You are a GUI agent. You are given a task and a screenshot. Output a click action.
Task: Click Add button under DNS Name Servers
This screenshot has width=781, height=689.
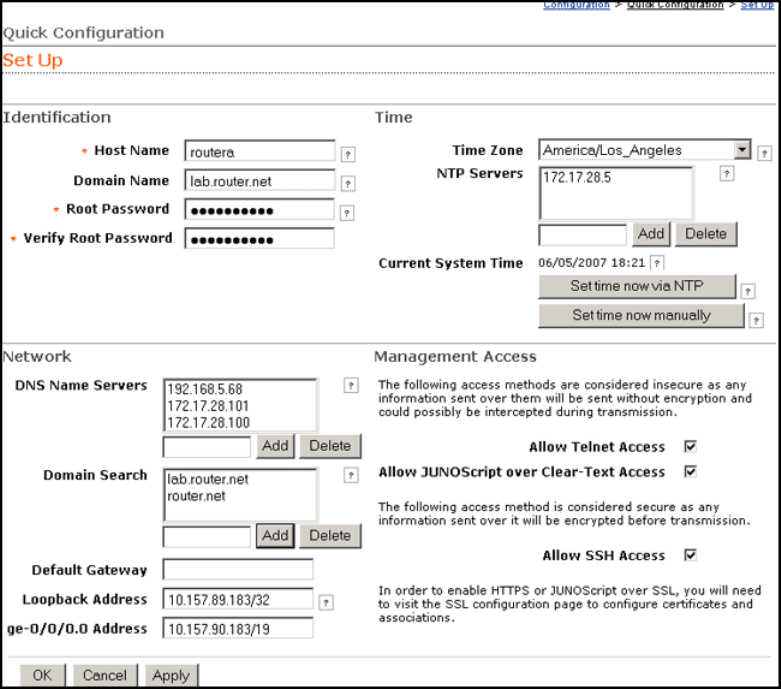pos(275,446)
